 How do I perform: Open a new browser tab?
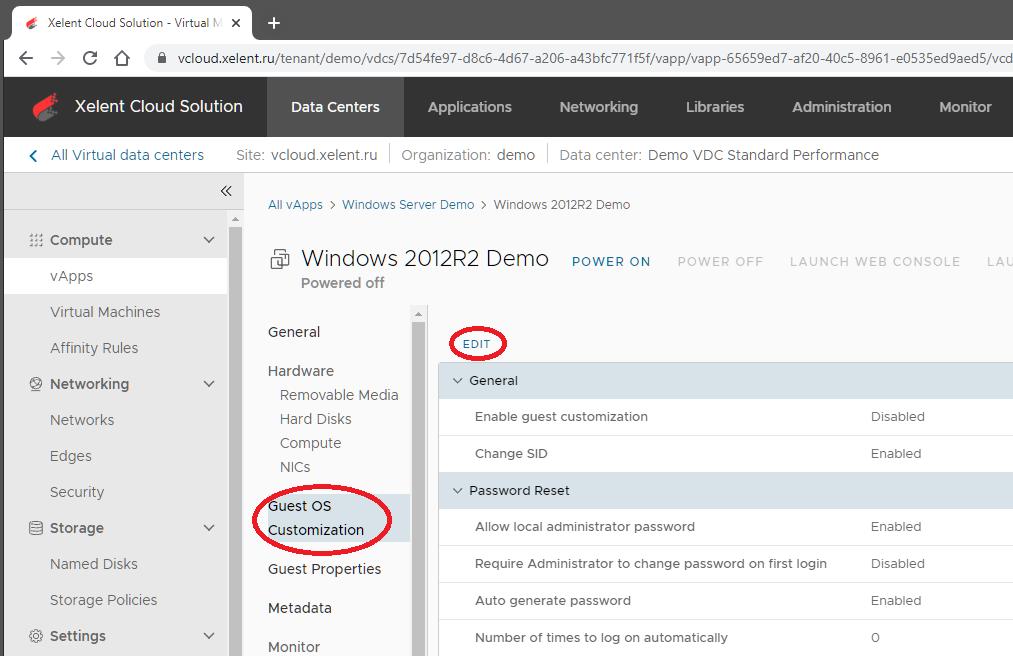click(x=274, y=23)
